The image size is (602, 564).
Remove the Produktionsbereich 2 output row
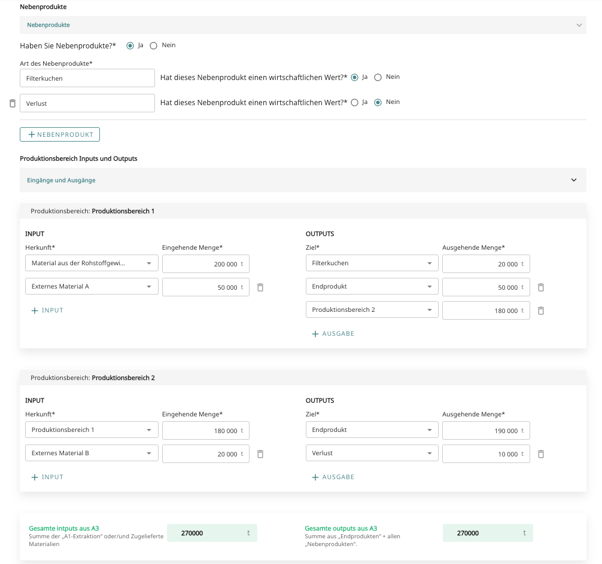pos(541,311)
